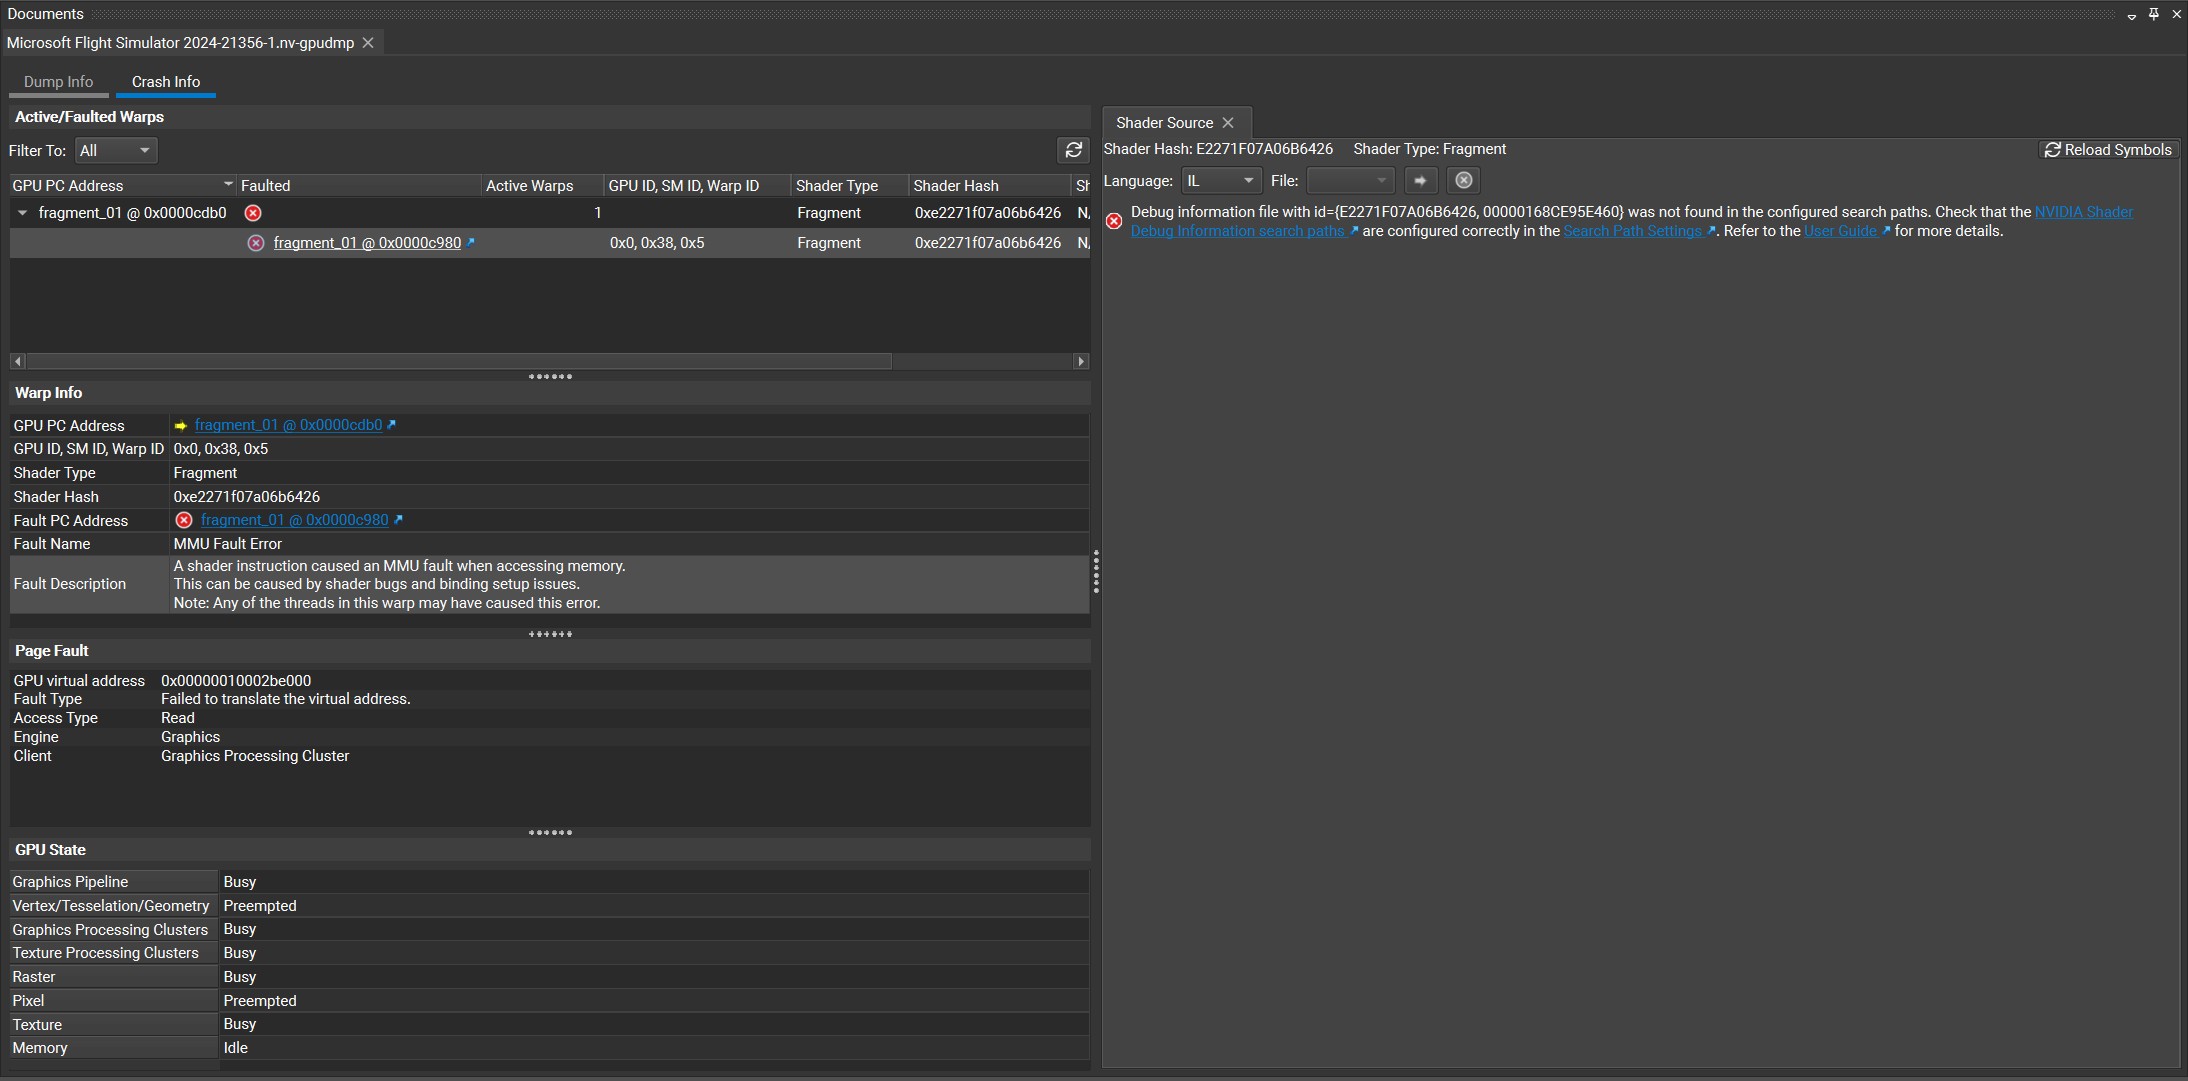Sort by Active Warps column header
Screen dimensions: 2188x1081
pos(543,186)
